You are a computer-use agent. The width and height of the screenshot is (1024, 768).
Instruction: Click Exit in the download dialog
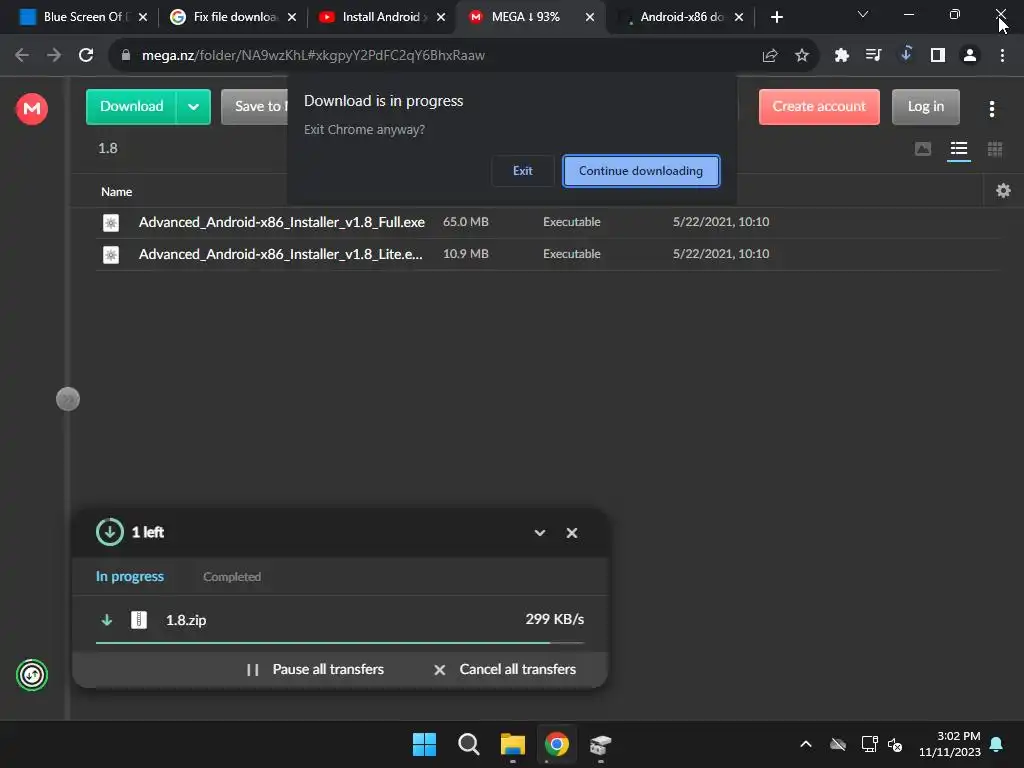point(522,171)
